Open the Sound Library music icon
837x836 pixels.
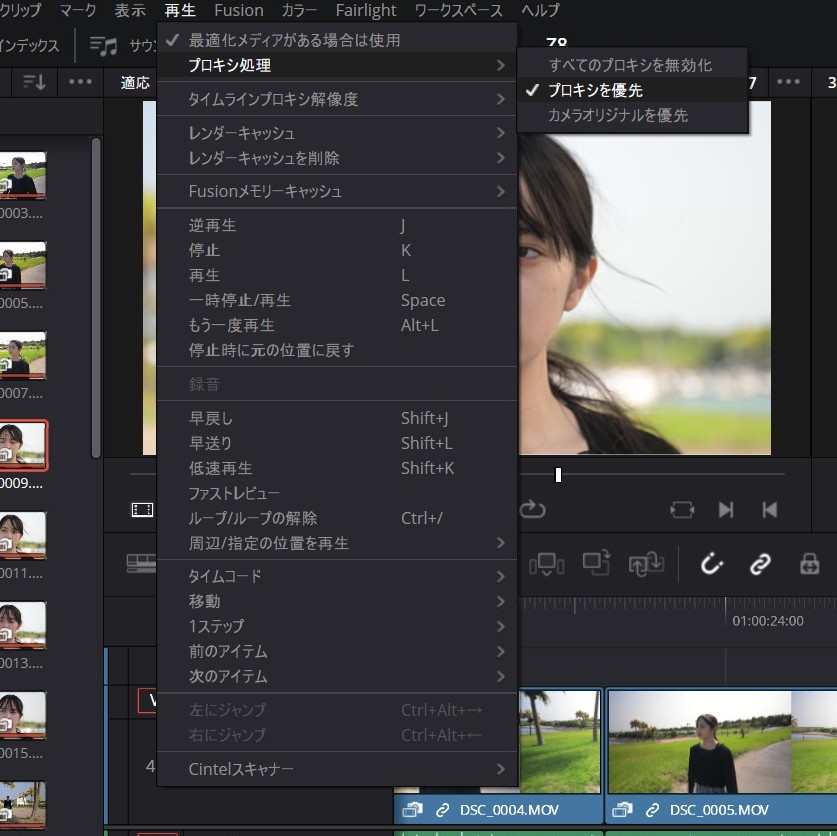[x=103, y=46]
